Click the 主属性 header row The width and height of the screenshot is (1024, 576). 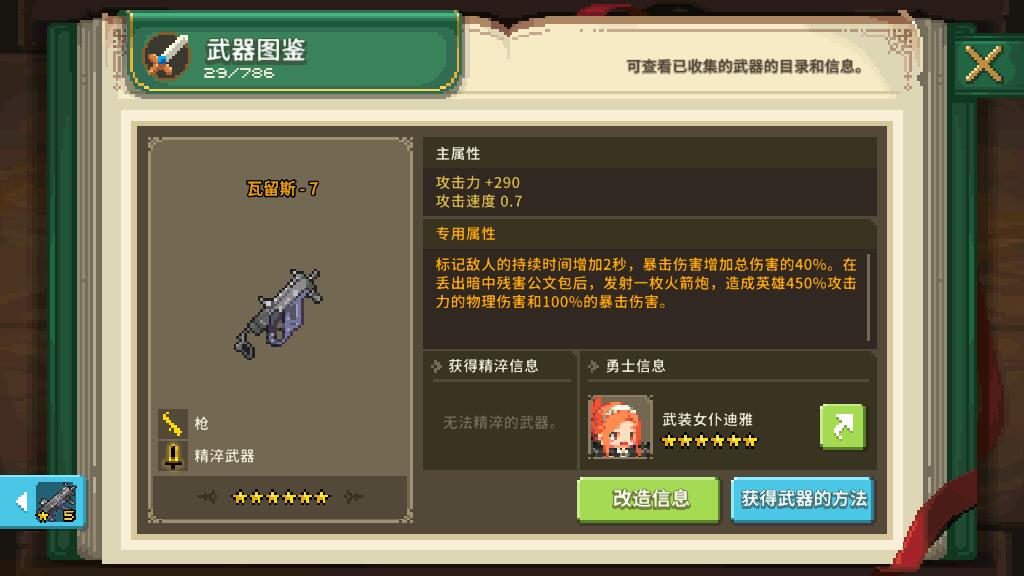pyautogui.click(x=649, y=153)
